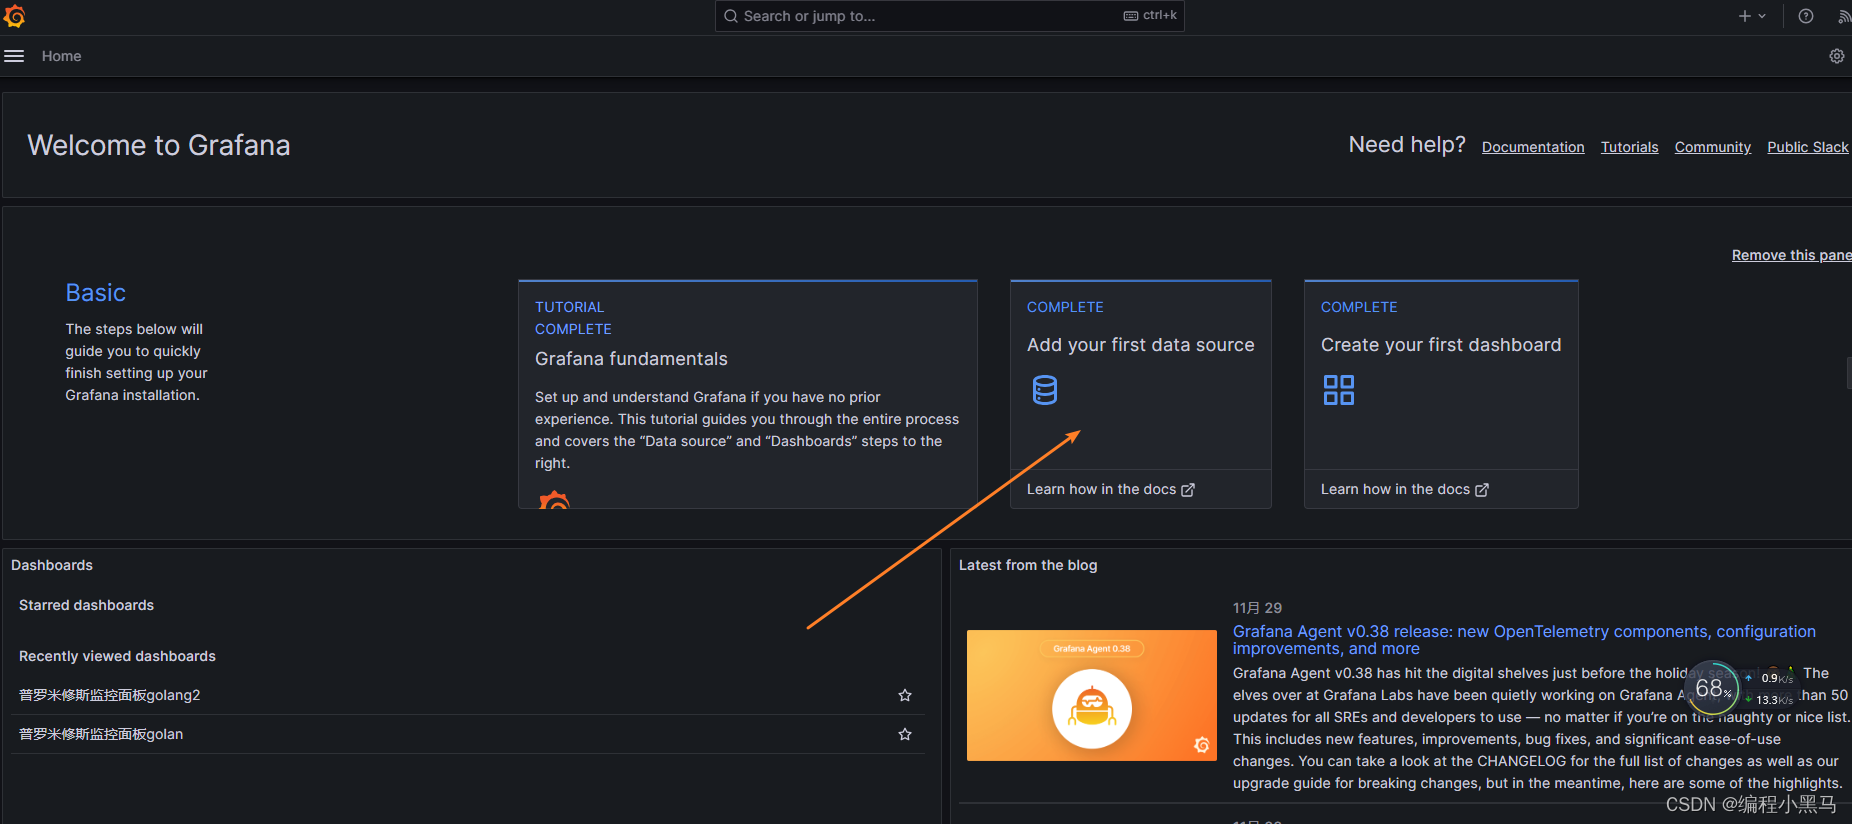
Task: Open the Grafana fundamentals tutorial card
Action: coord(748,394)
